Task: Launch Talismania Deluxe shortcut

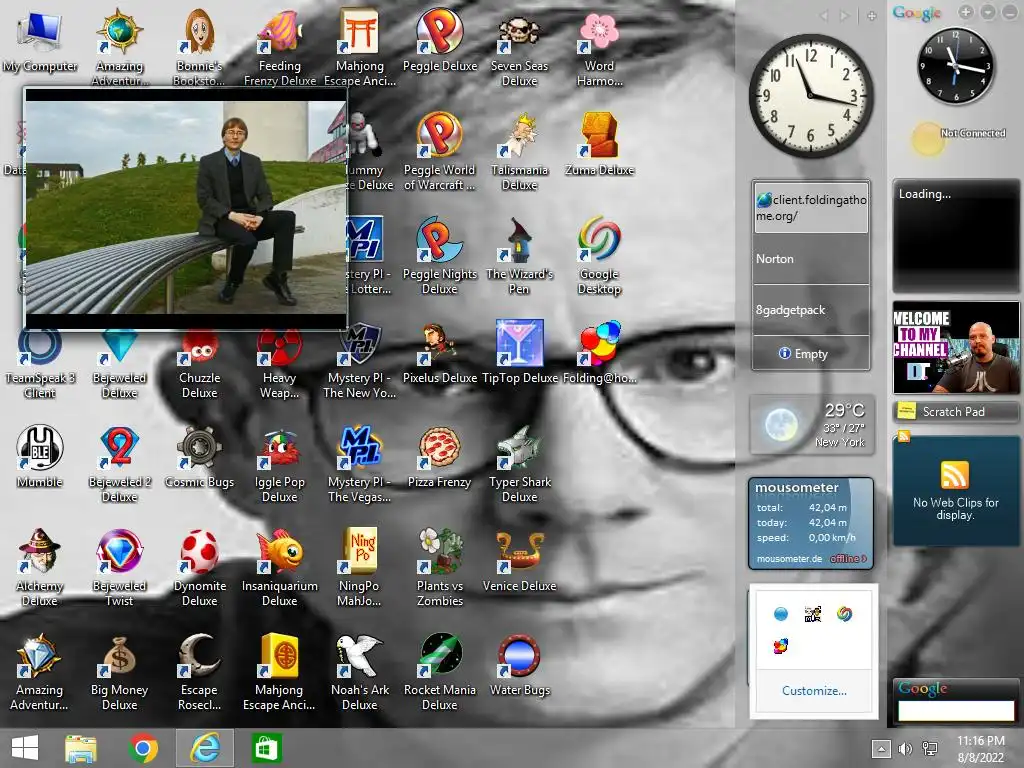Action: tap(519, 152)
